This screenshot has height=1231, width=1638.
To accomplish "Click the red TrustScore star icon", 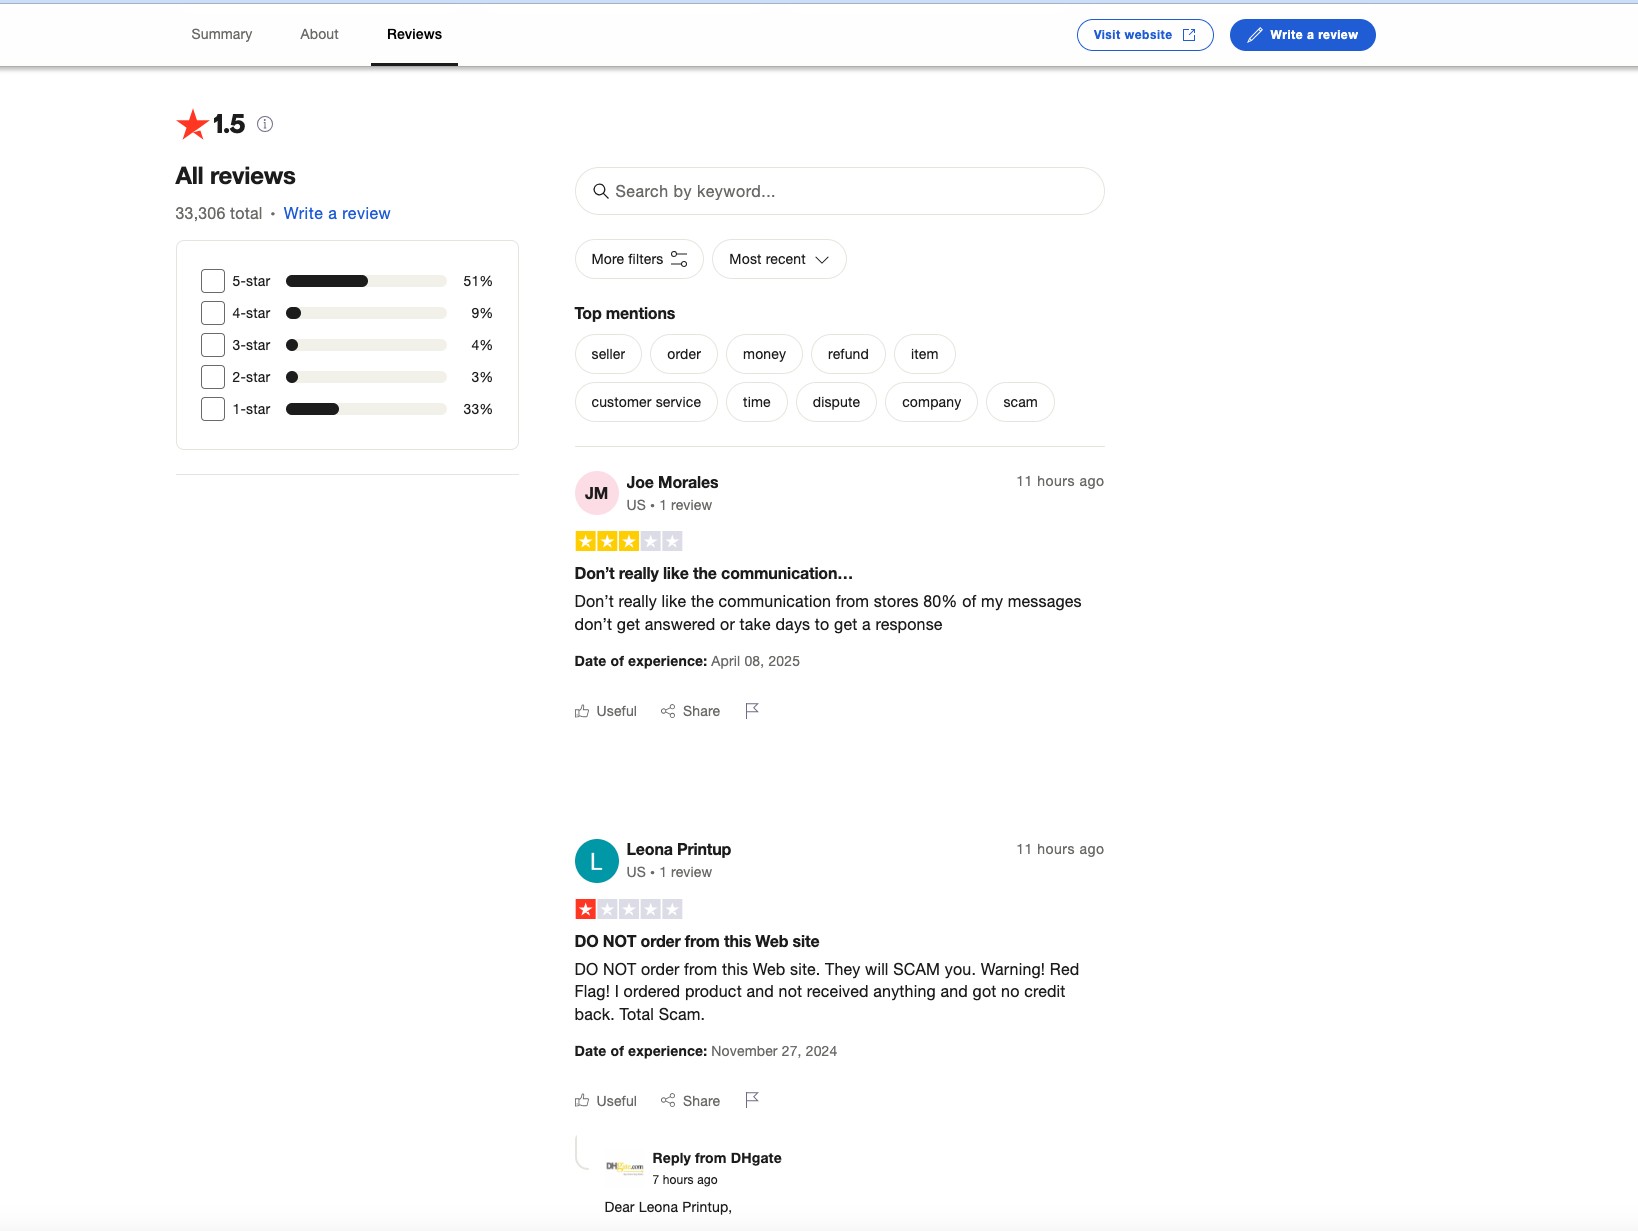I will click(x=192, y=124).
